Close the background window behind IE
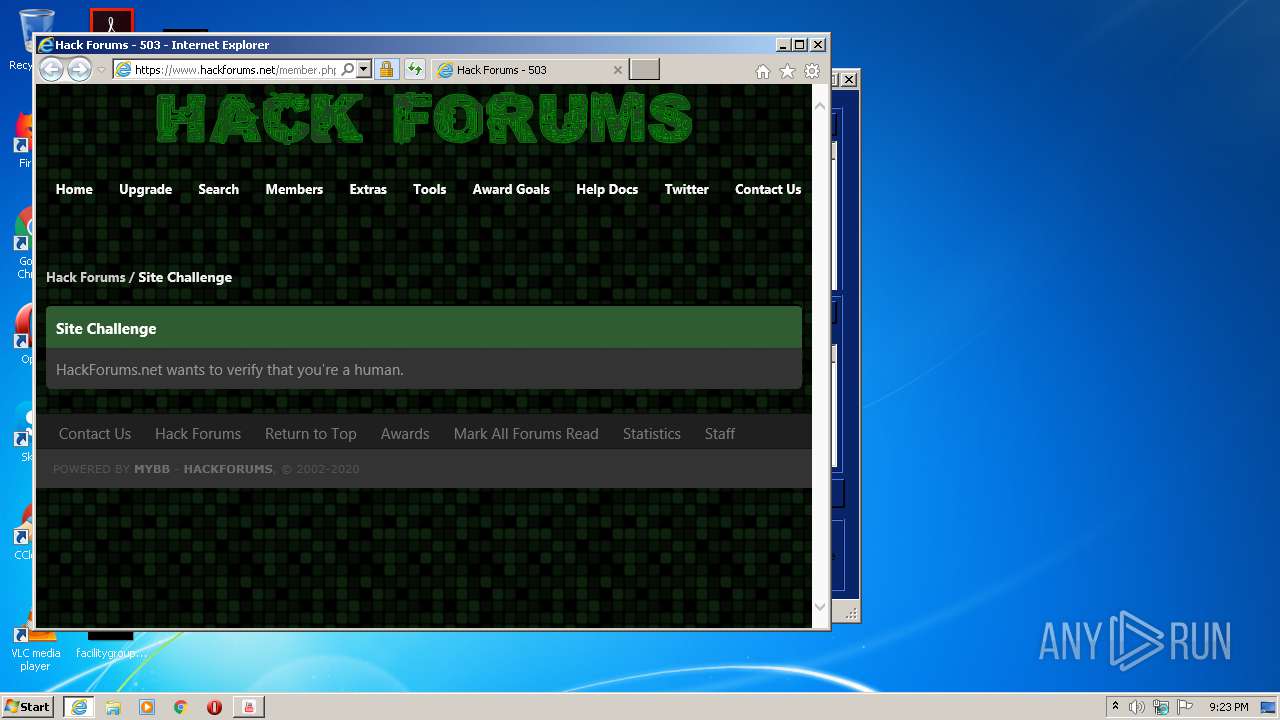The height and width of the screenshot is (720, 1280). click(x=849, y=79)
